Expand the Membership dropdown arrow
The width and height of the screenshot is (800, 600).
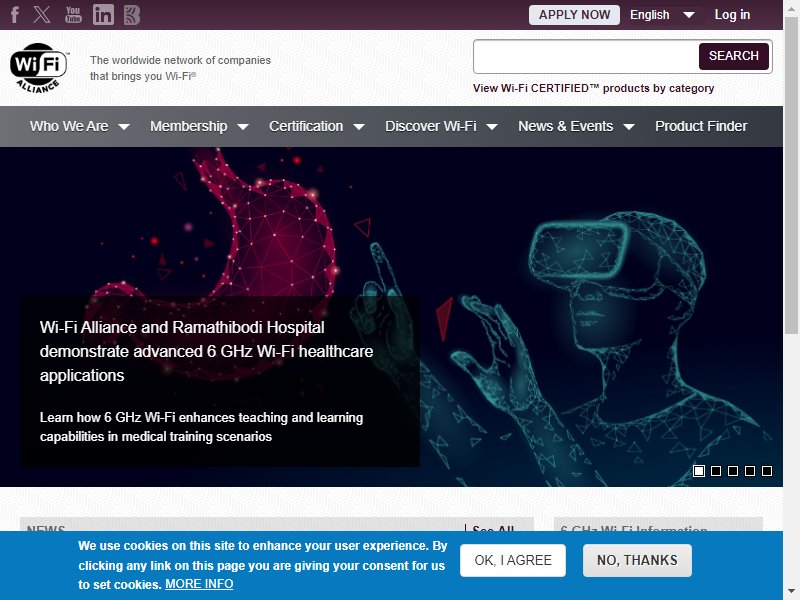coord(243,127)
